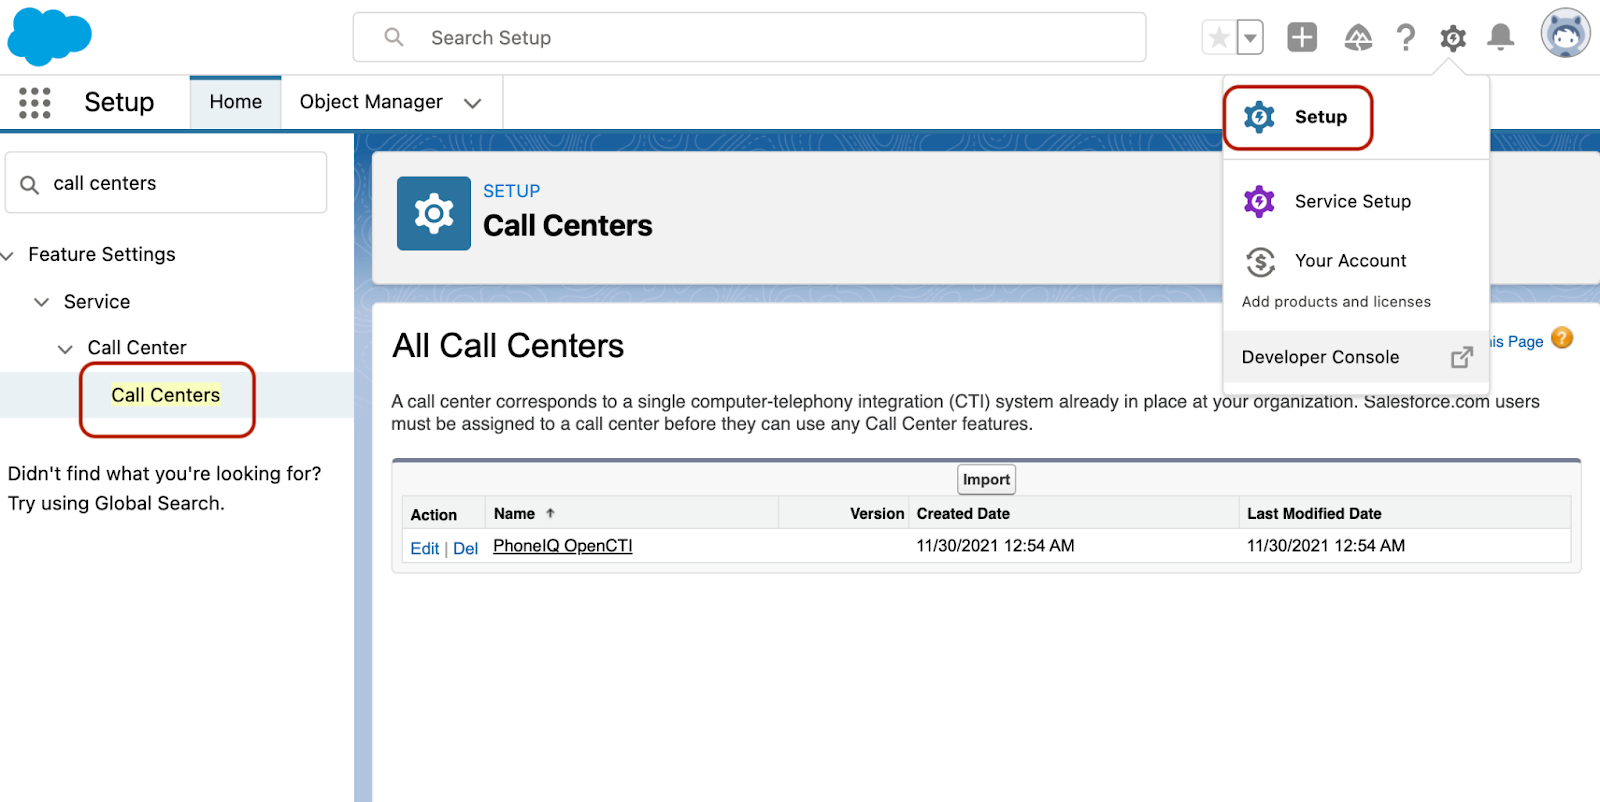The width and height of the screenshot is (1600, 802).
Task: Click the SETUP breadcrumb label
Action: pos(511,191)
